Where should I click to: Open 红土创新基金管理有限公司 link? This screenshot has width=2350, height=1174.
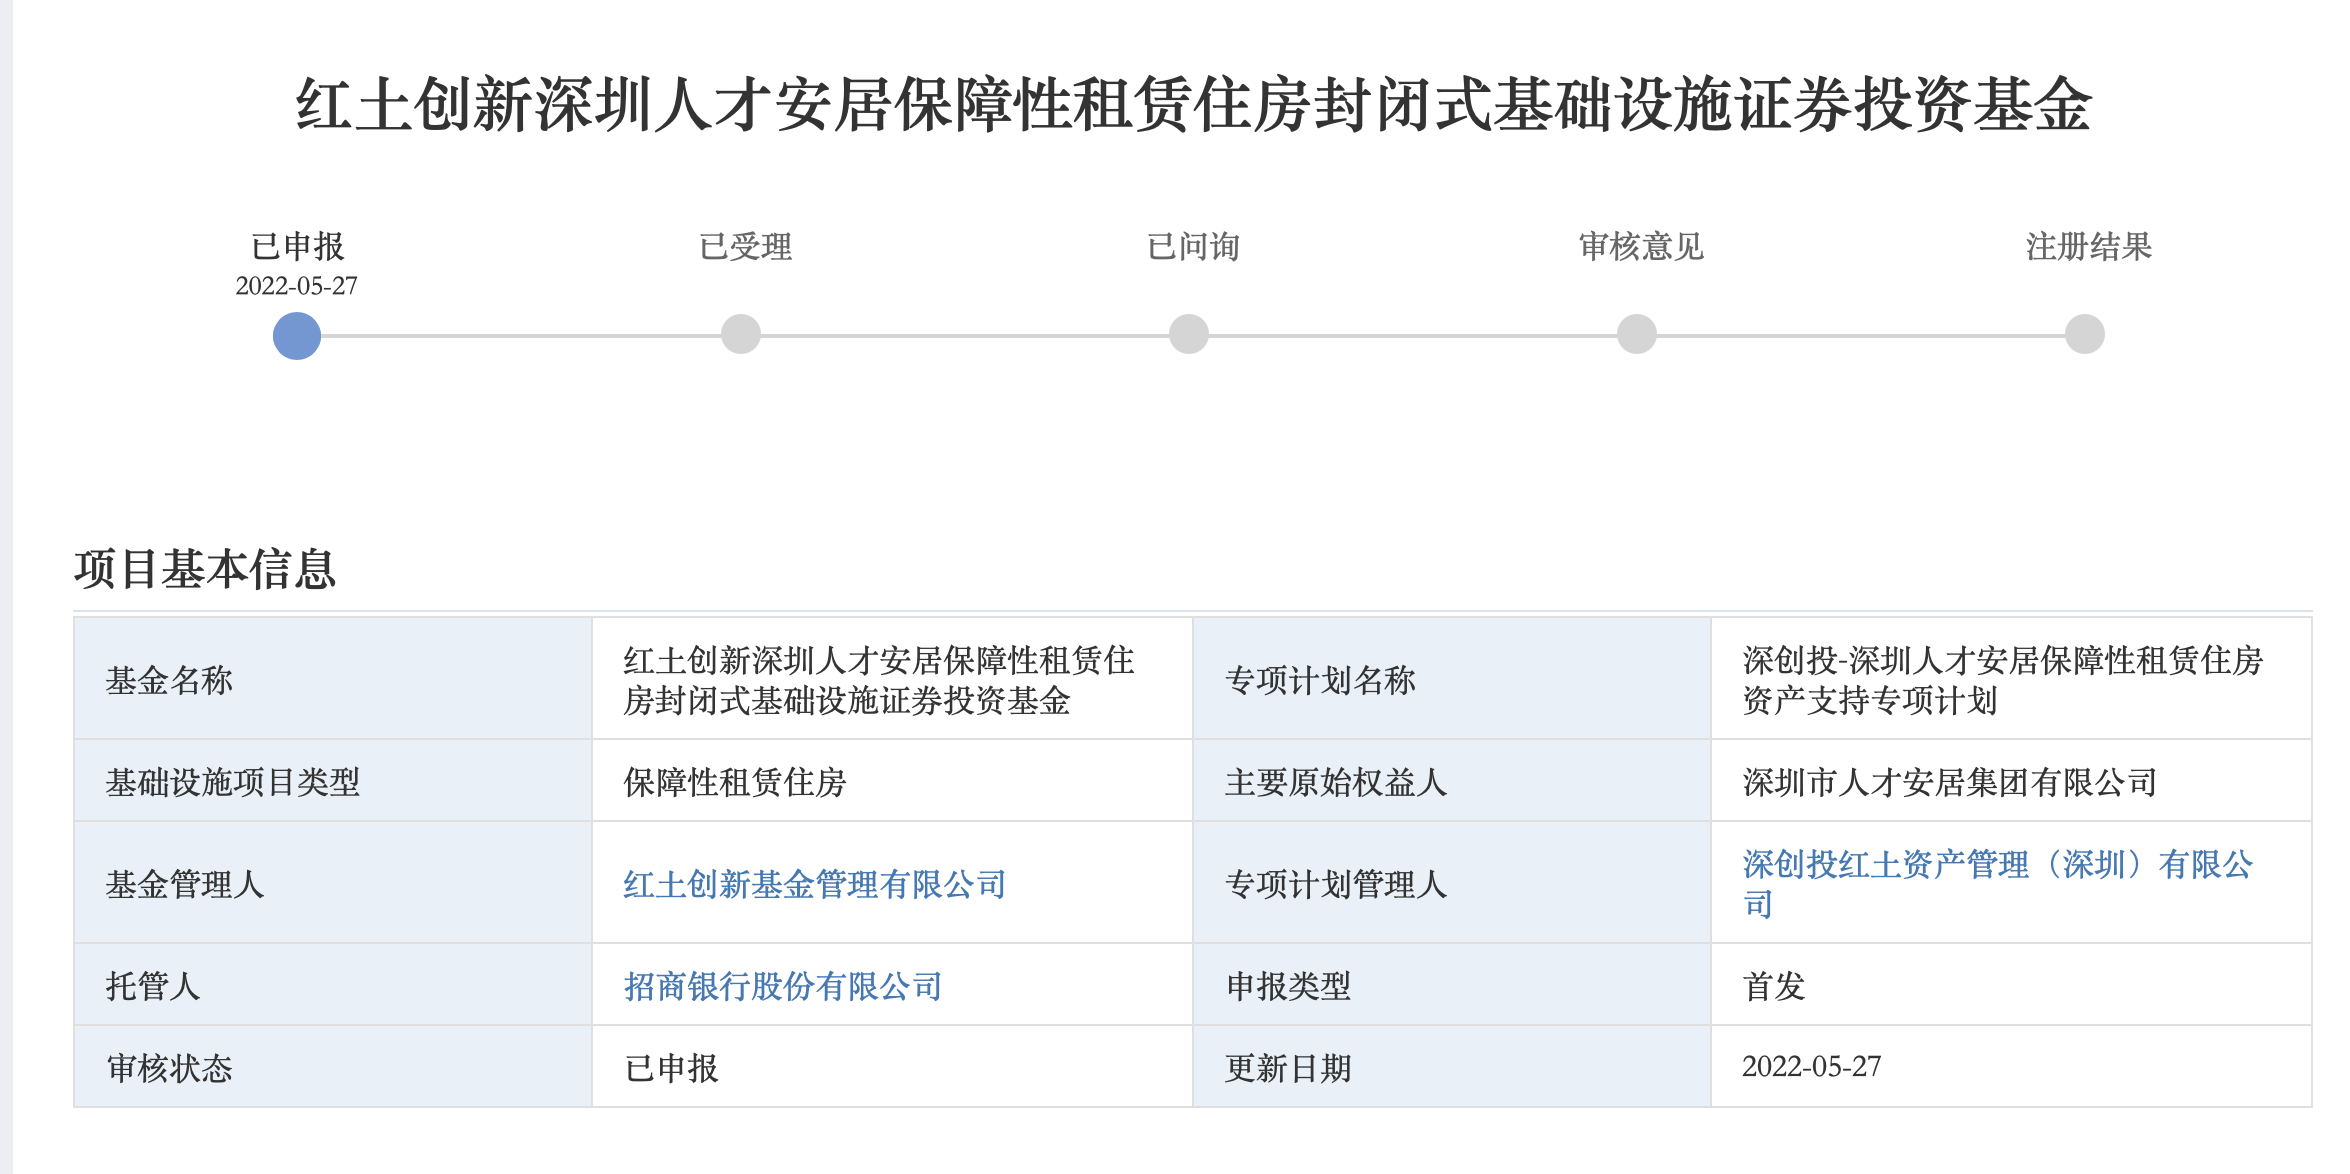tap(814, 884)
